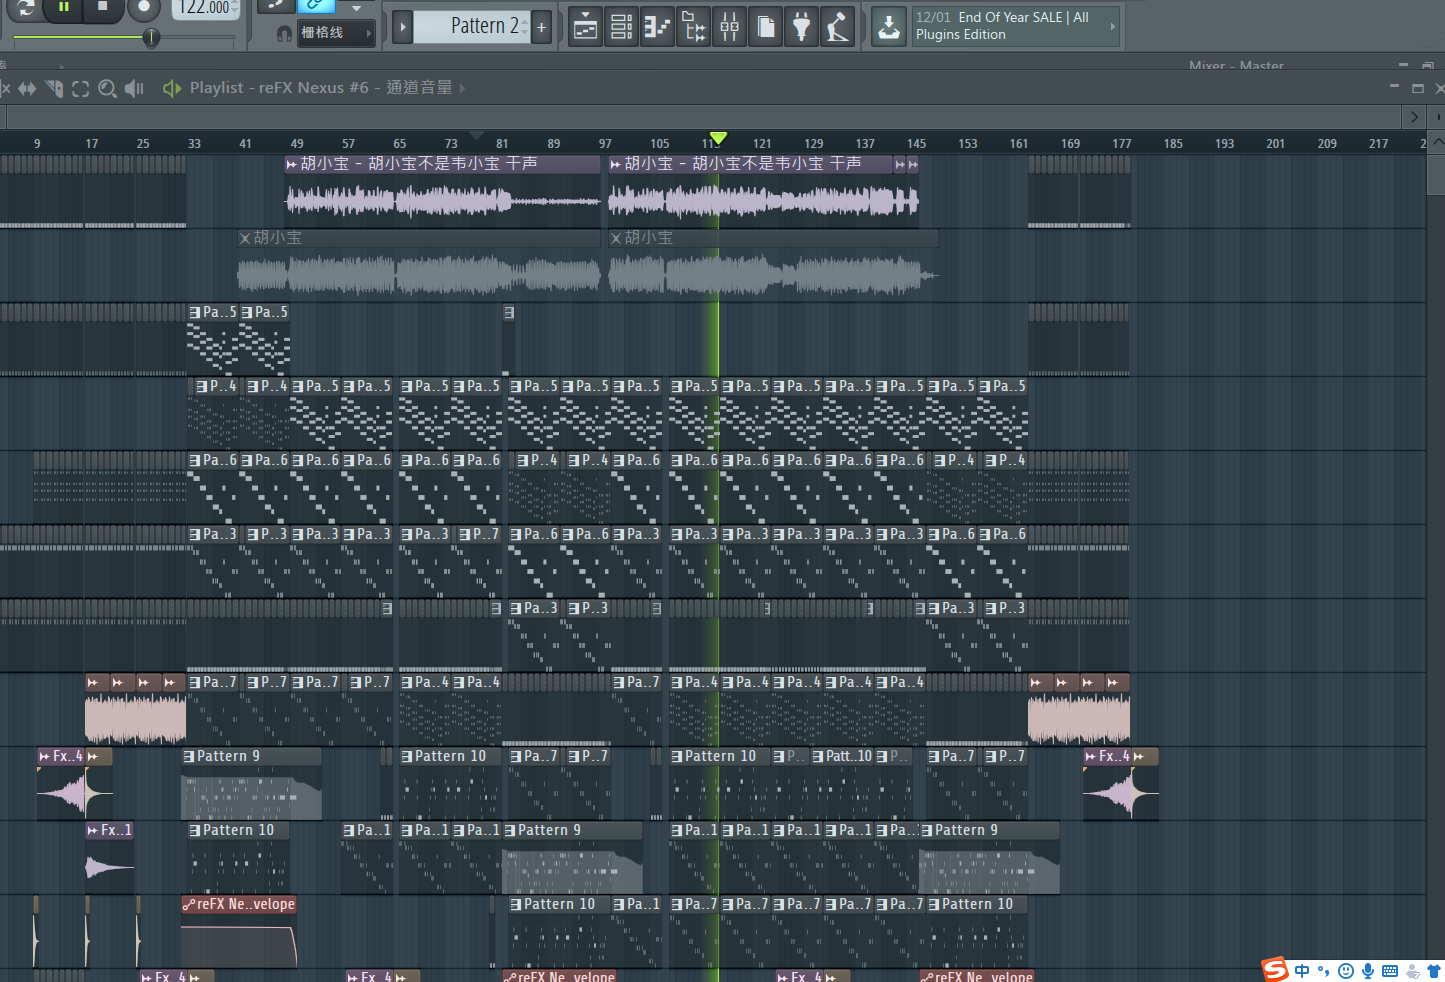1445x982 pixels.
Task: Add a new pattern with the plus button
Action: [541, 27]
